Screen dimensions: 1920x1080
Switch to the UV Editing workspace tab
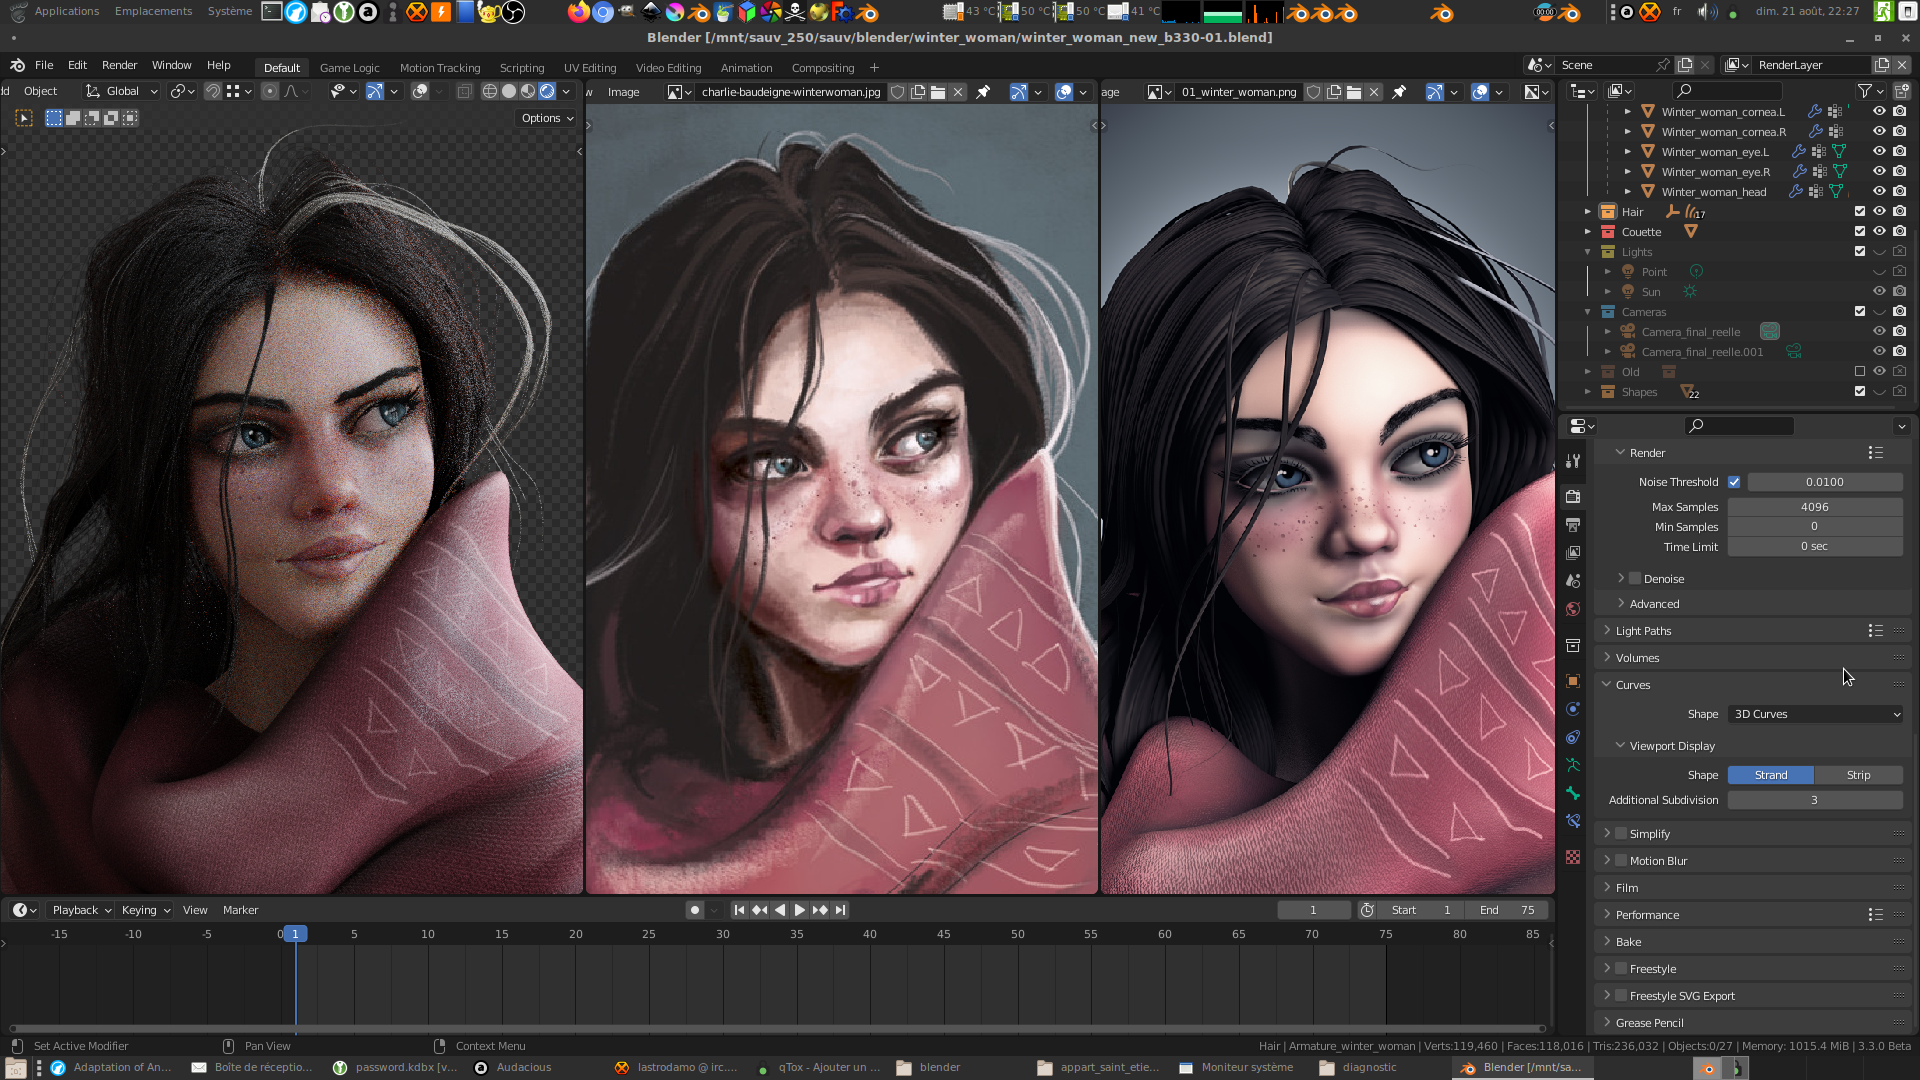pyautogui.click(x=590, y=68)
